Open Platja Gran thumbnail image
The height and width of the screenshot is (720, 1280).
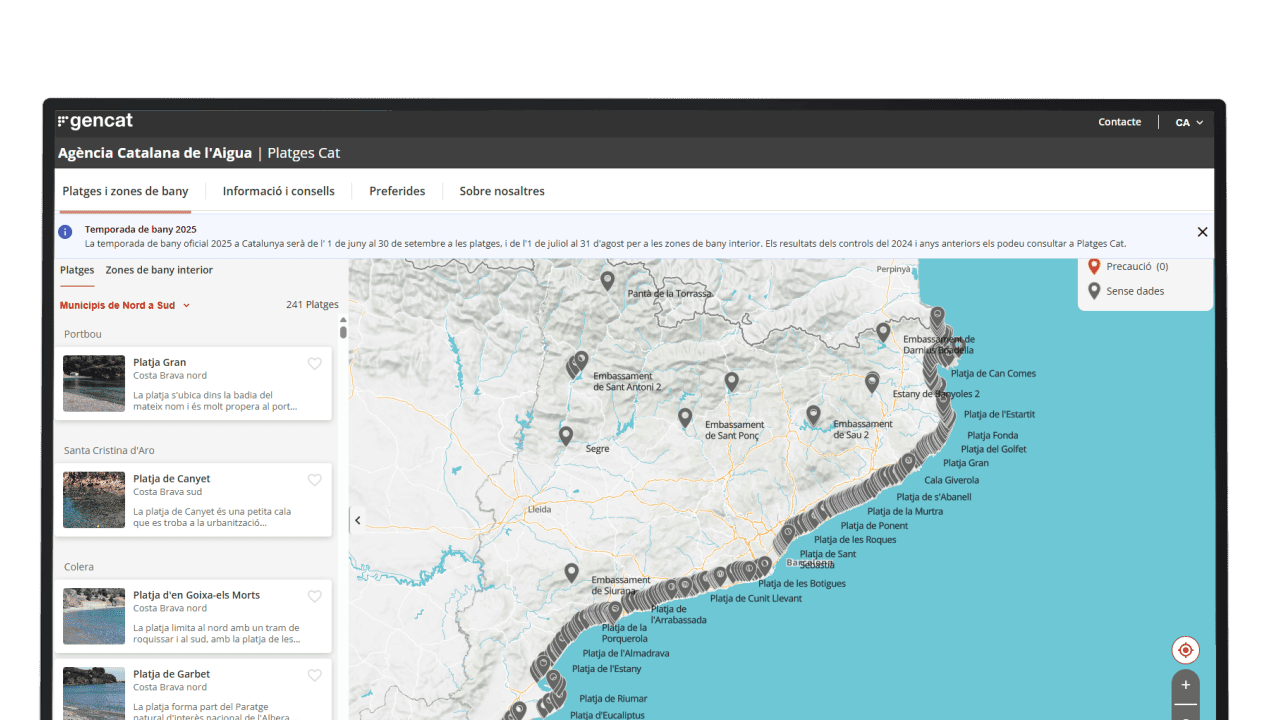tap(94, 383)
